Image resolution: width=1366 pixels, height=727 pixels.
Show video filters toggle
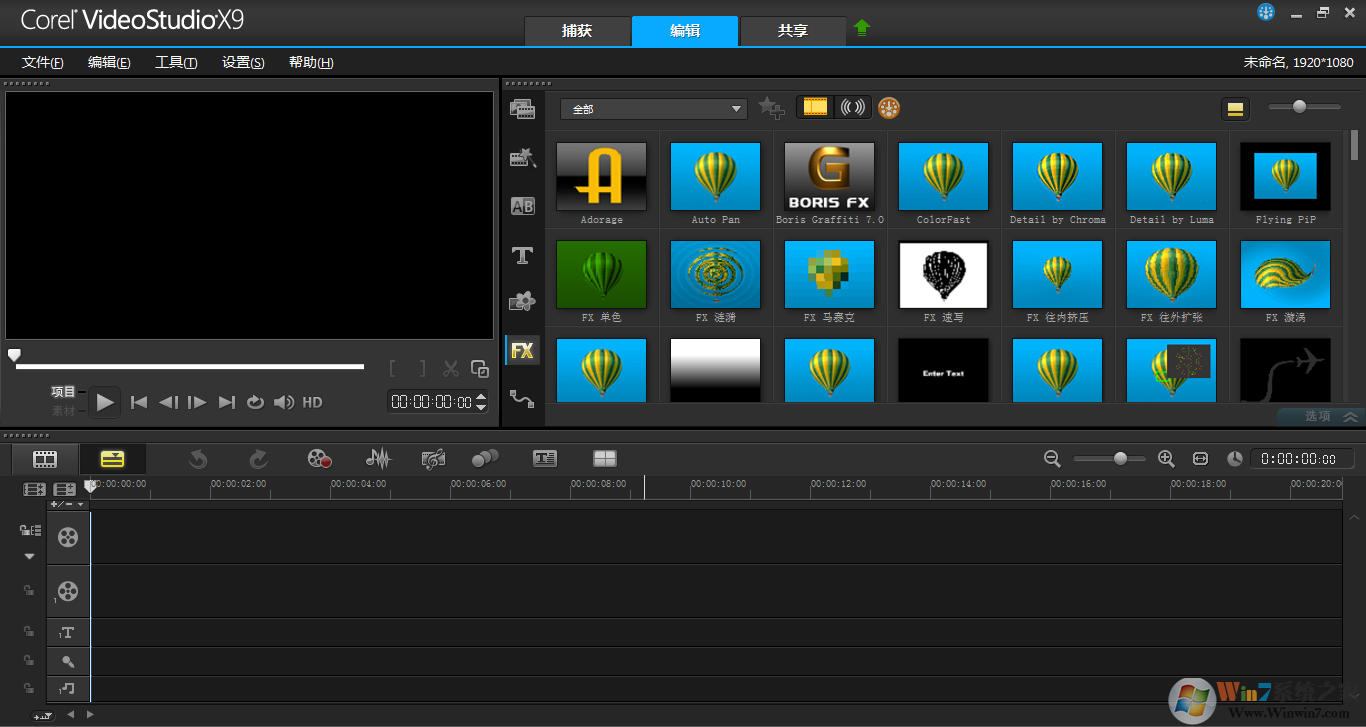pyautogui.click(x=816, y=107)
